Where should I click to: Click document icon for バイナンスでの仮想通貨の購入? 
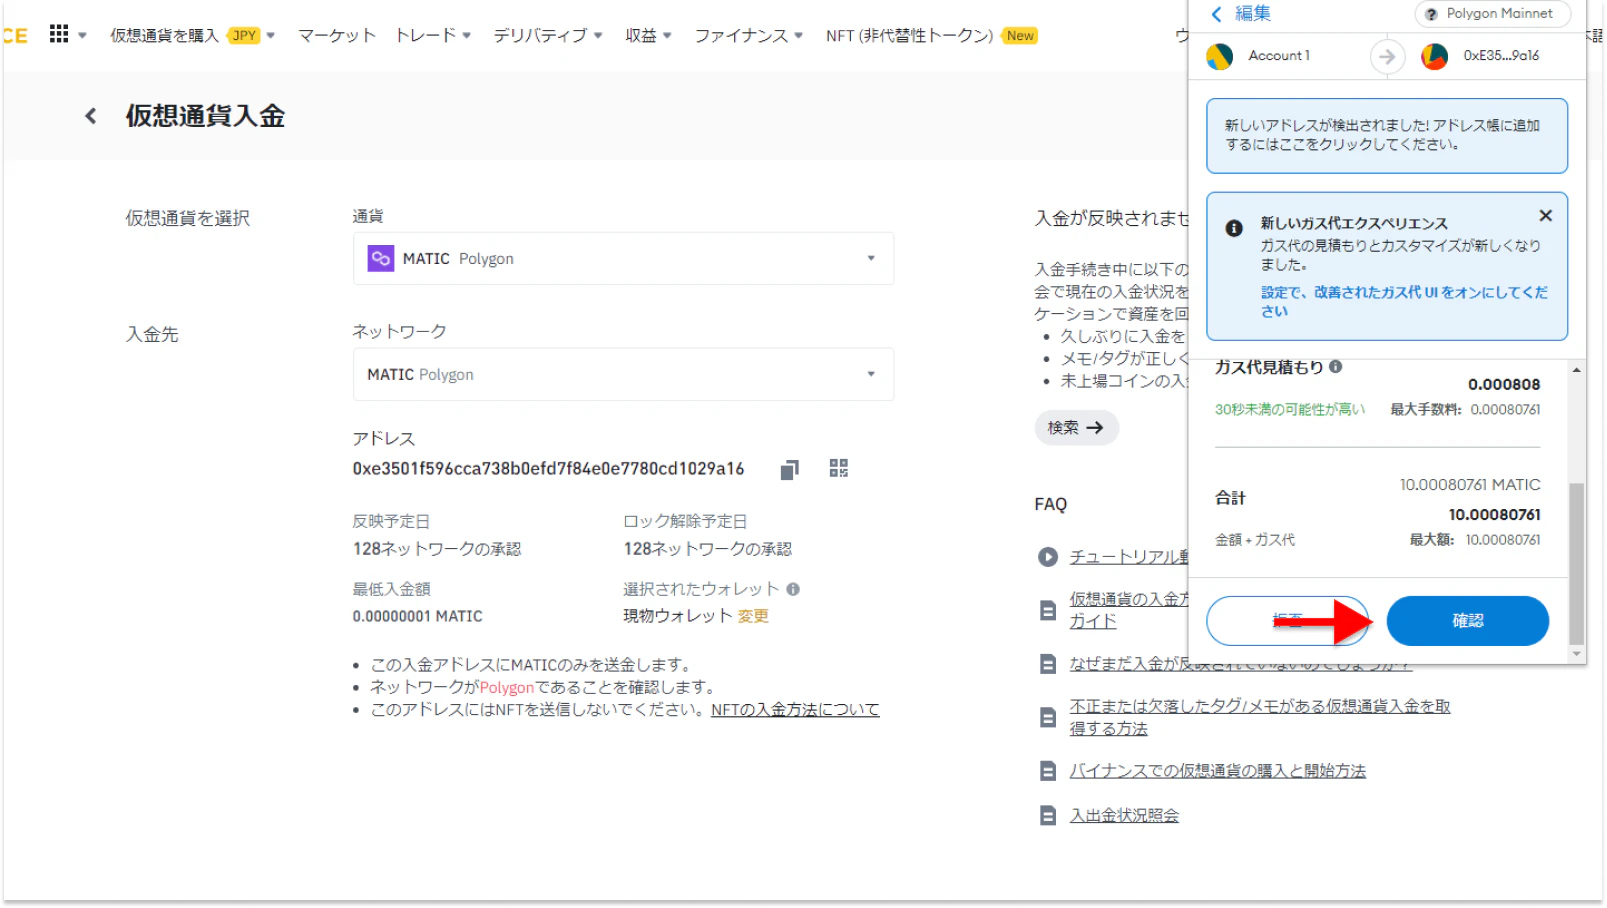(x=1048, y=771)
